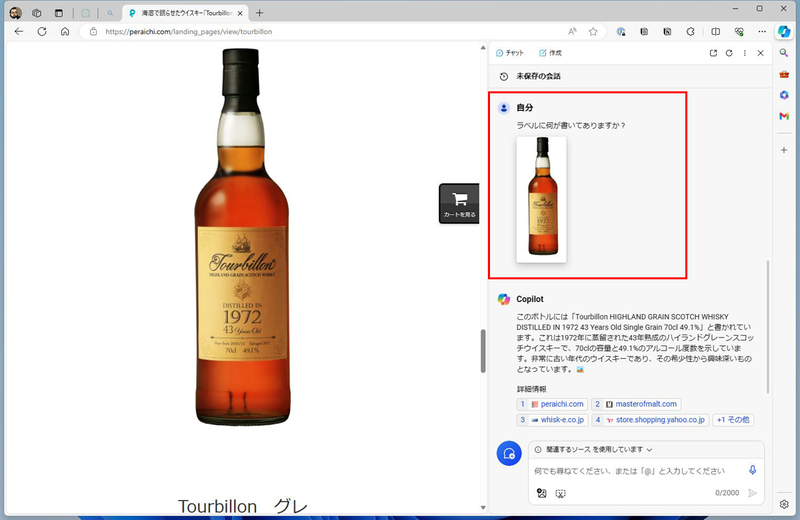The height and width of the screenshot is (520, 800).
Task: Show the +1 その他 additional sources
Action: coord(733,420)
